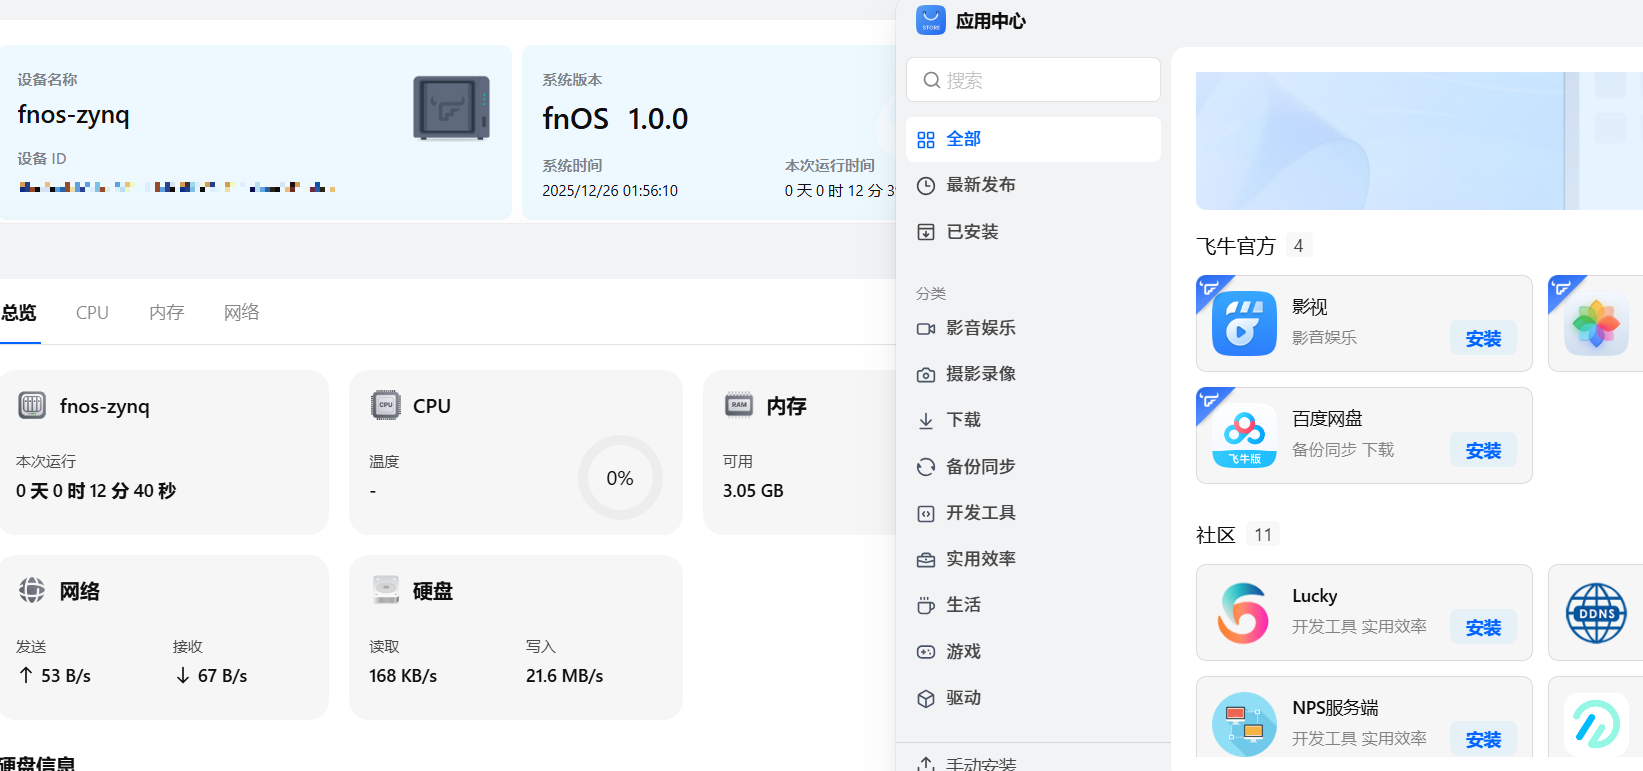
Task: Open the 开发工具 category
Action: 980,513
